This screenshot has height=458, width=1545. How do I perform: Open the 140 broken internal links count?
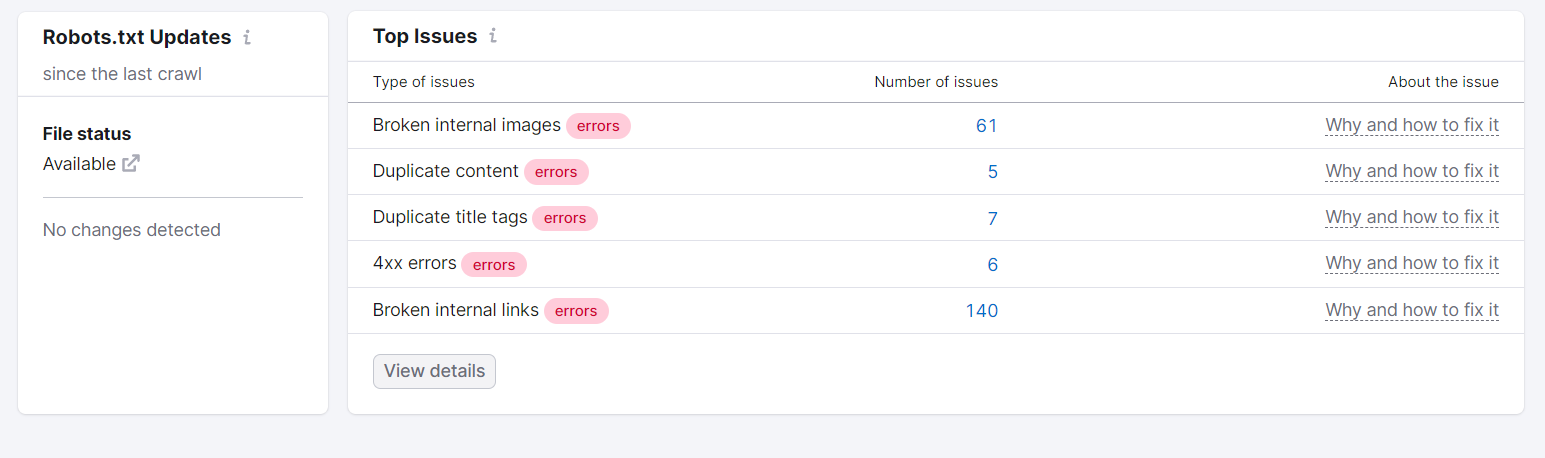click(x=981, y=311)
